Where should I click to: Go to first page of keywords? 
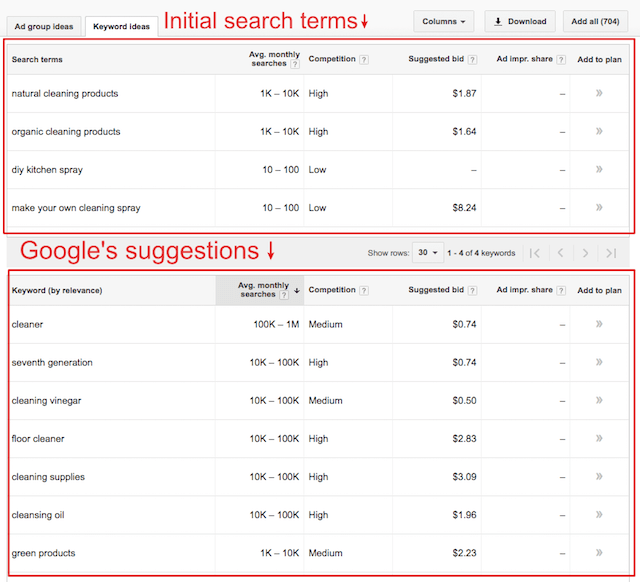[x=535, y=253]
